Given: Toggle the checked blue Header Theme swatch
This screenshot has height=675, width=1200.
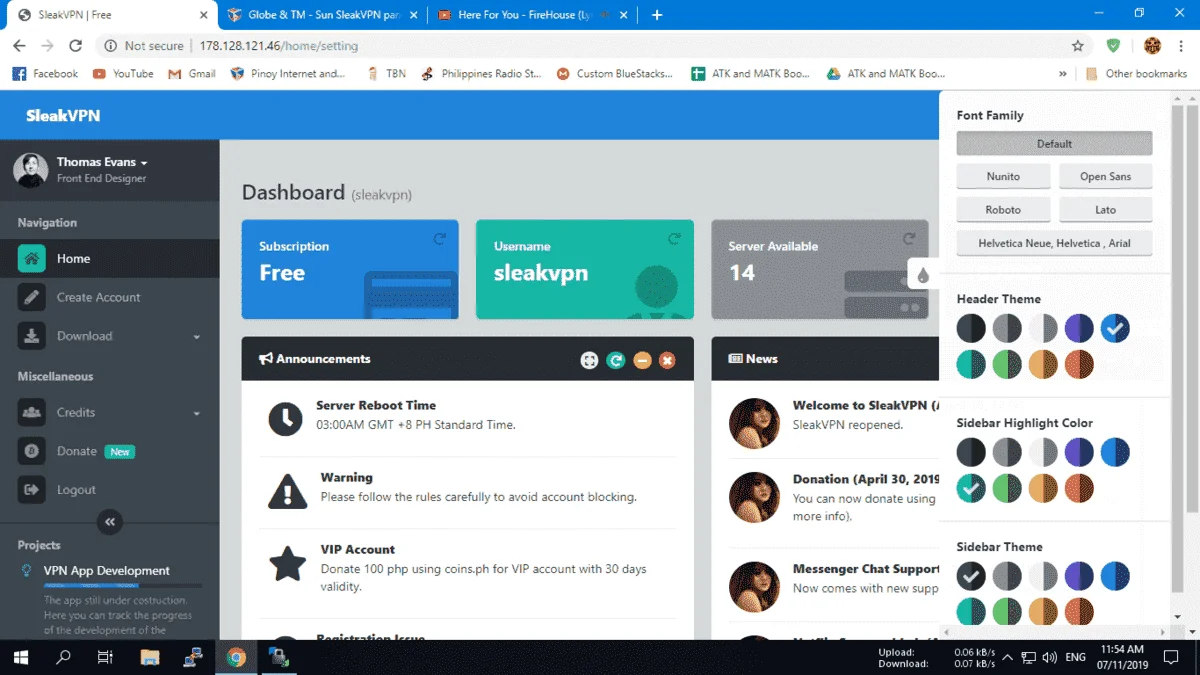Looking at the screenshot, I should (x=1115, y=328).
